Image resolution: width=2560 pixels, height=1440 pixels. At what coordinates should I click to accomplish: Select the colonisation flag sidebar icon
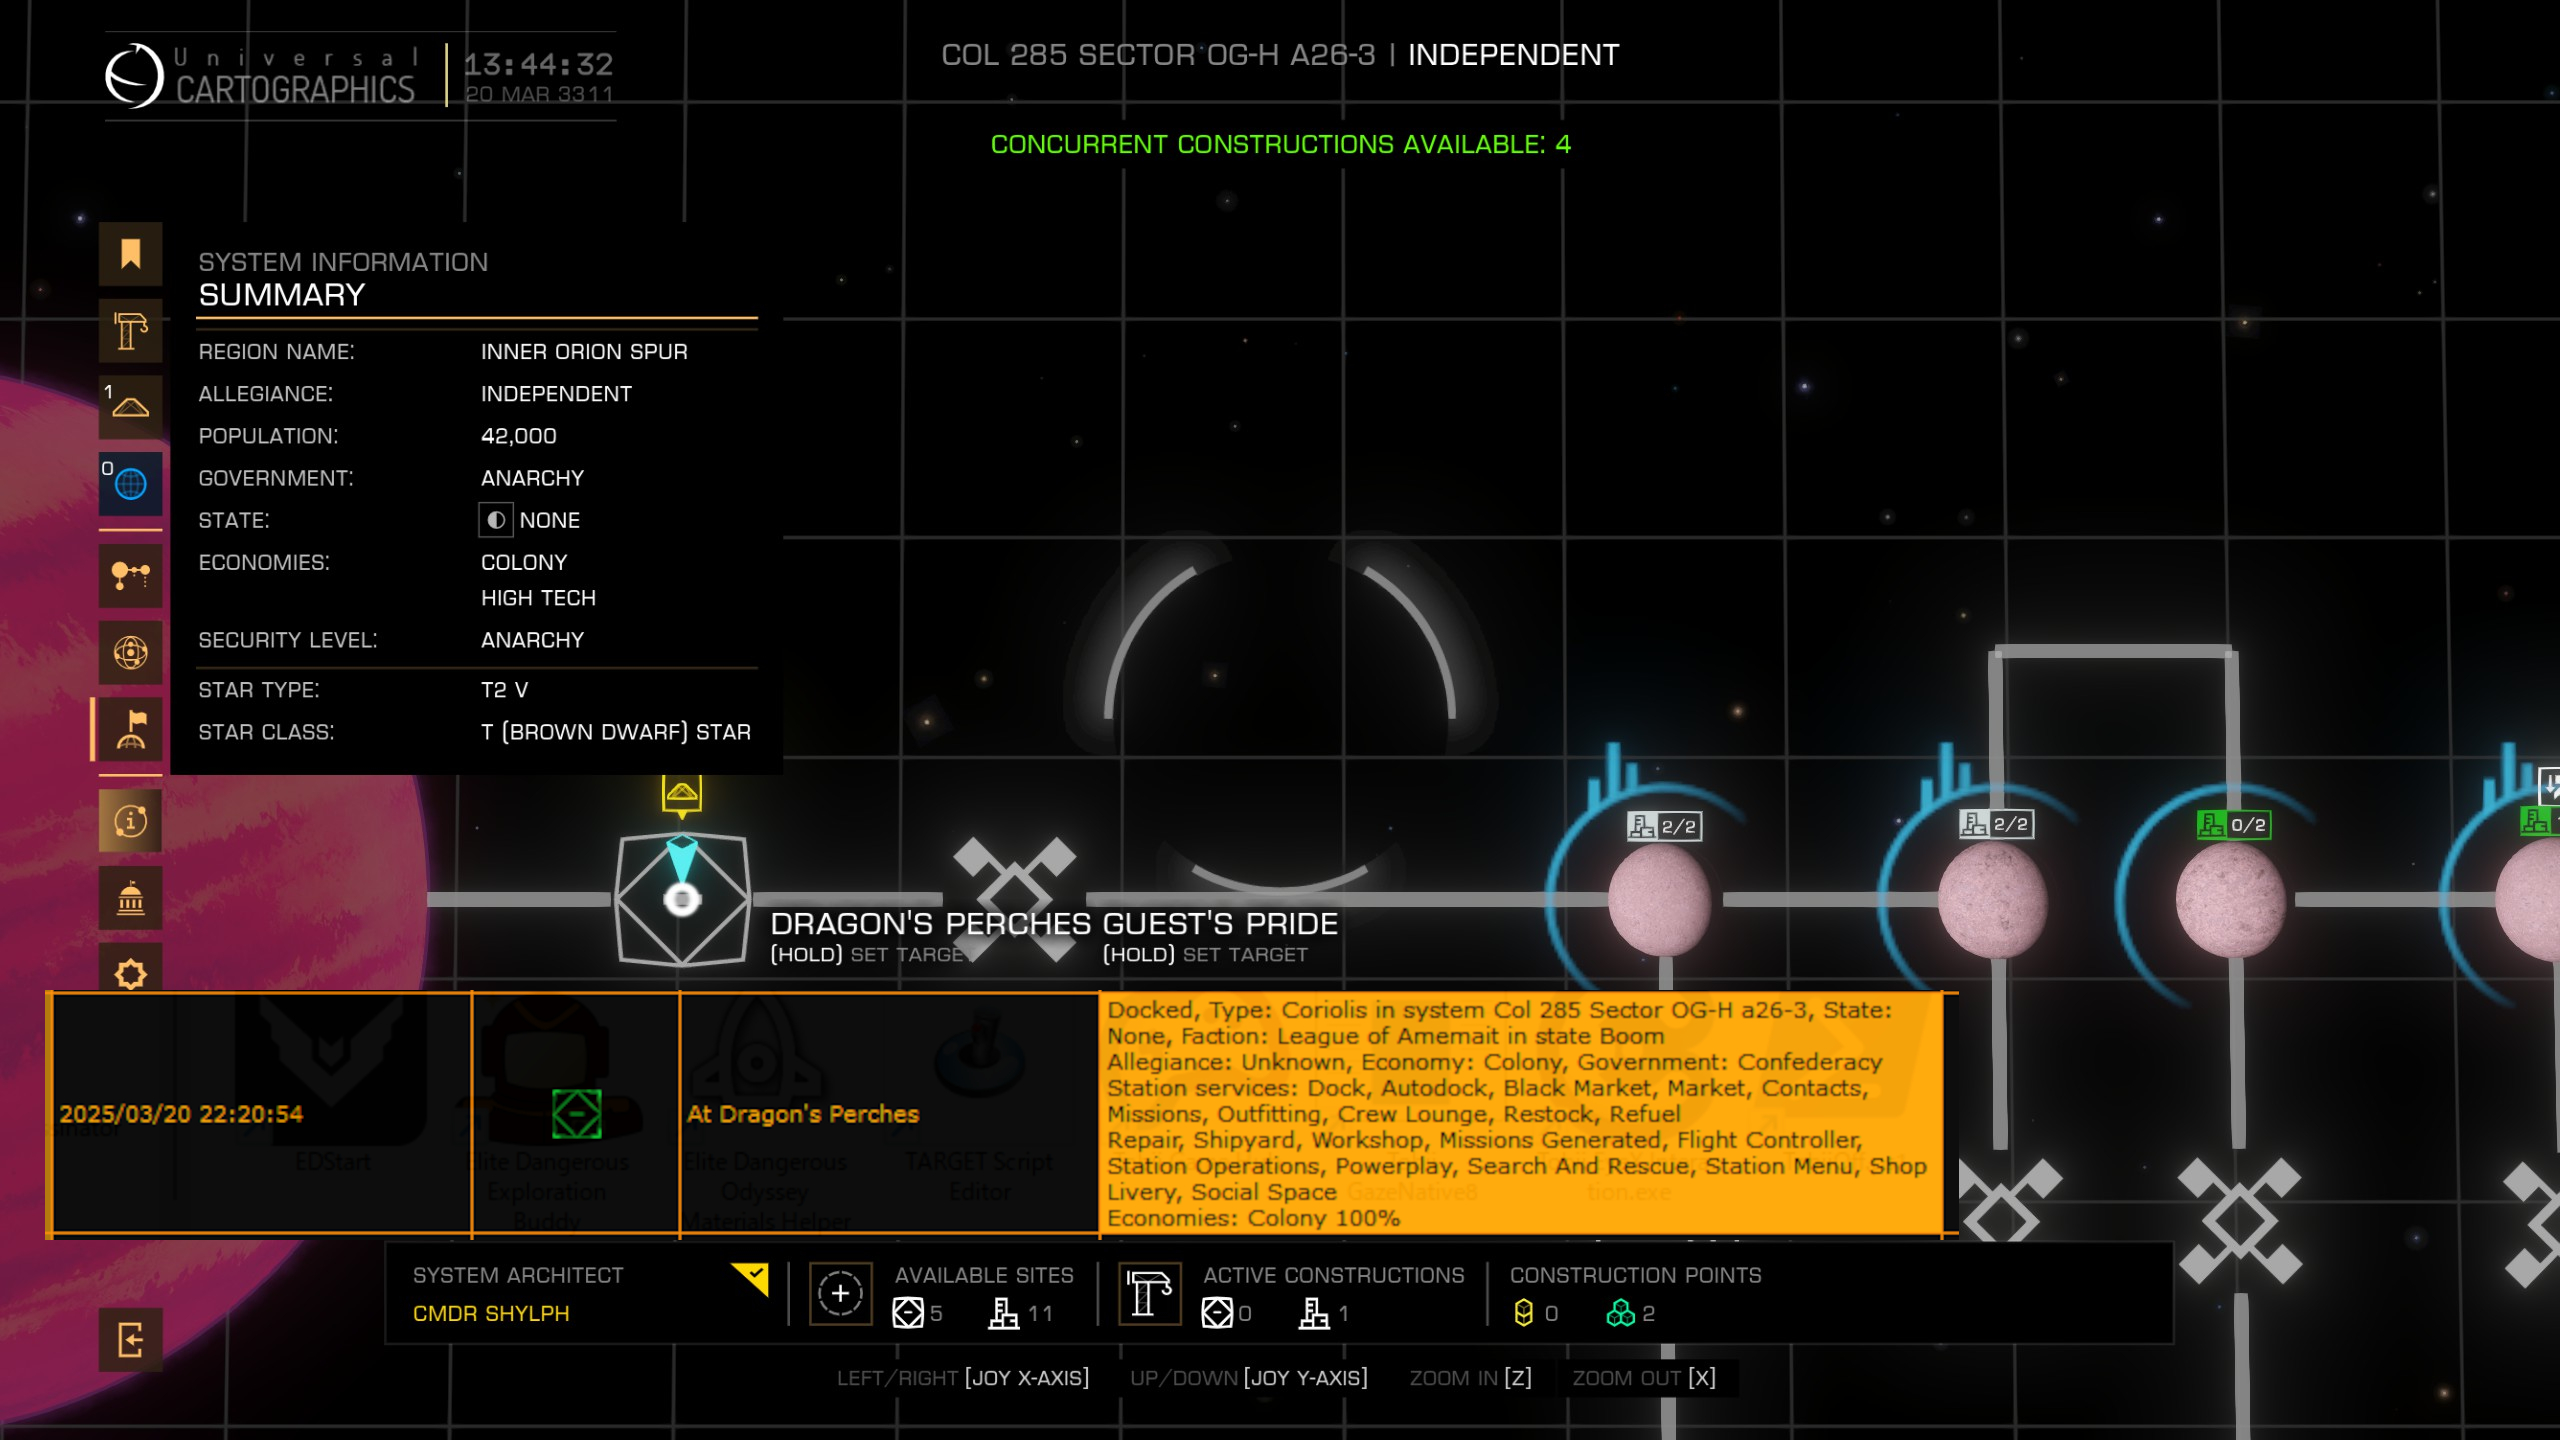click(130, 729)
